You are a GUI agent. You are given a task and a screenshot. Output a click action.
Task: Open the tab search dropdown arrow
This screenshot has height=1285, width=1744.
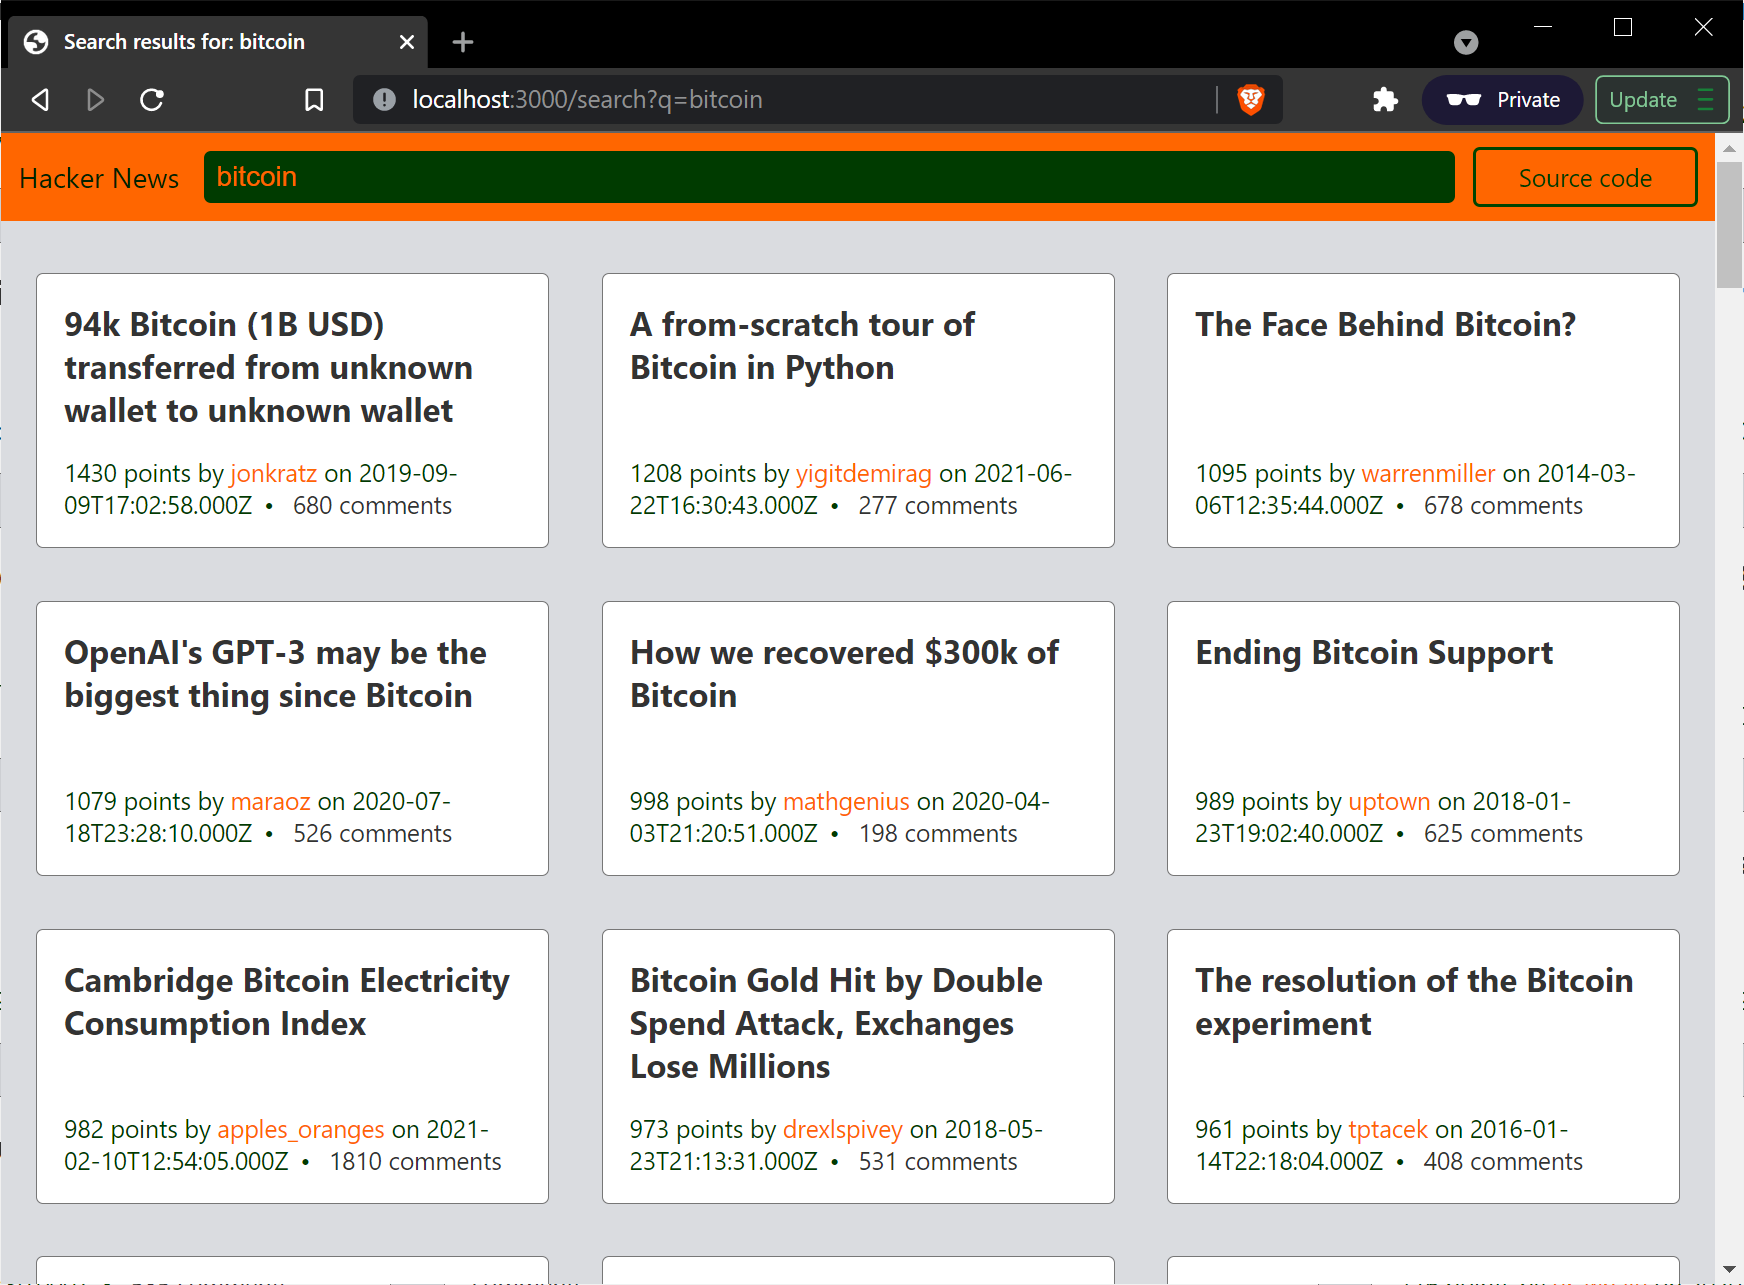[x=1466, y=42]
